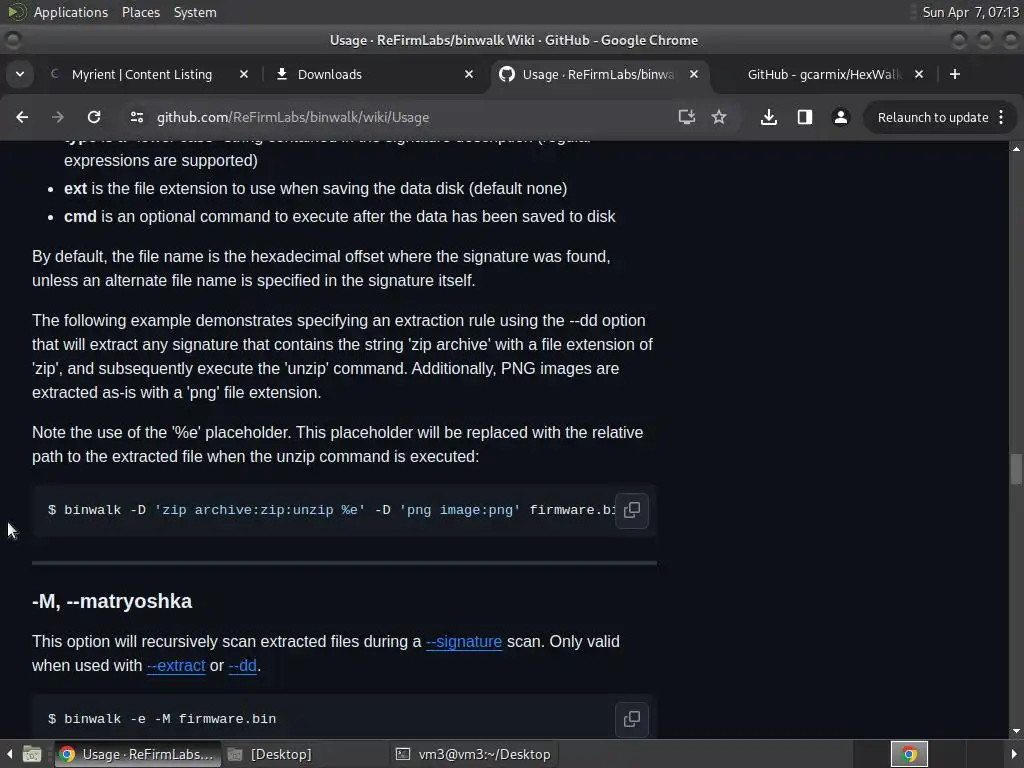This screenshot has width=1024, height=768.
Task: Open Chrome three-dot menu
Action: pos(1001,118)
